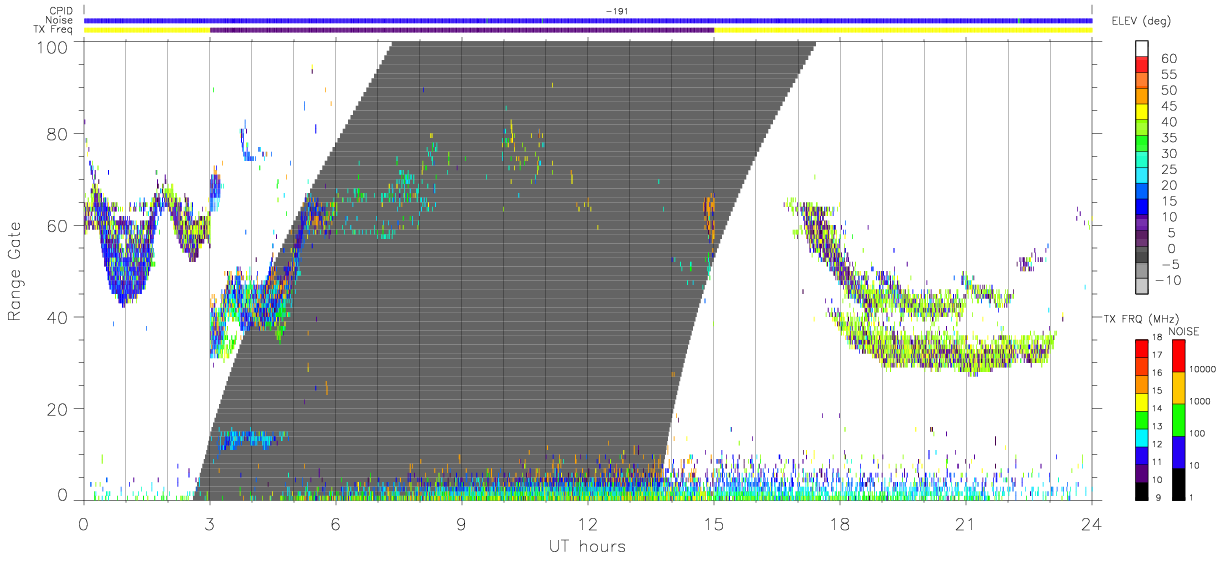Image resolution: width=1228 pixels, height=567 pixels.
Task: Click the red band in ELEV colorbar
Action: tap(1144, 65)
